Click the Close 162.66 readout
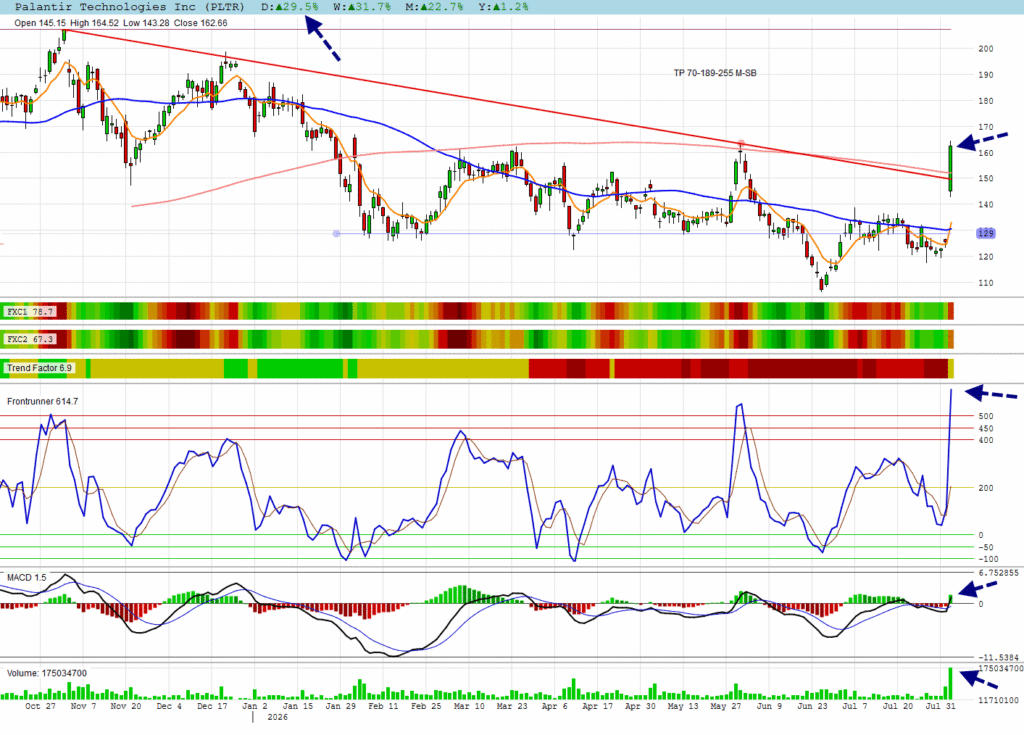 200,23
